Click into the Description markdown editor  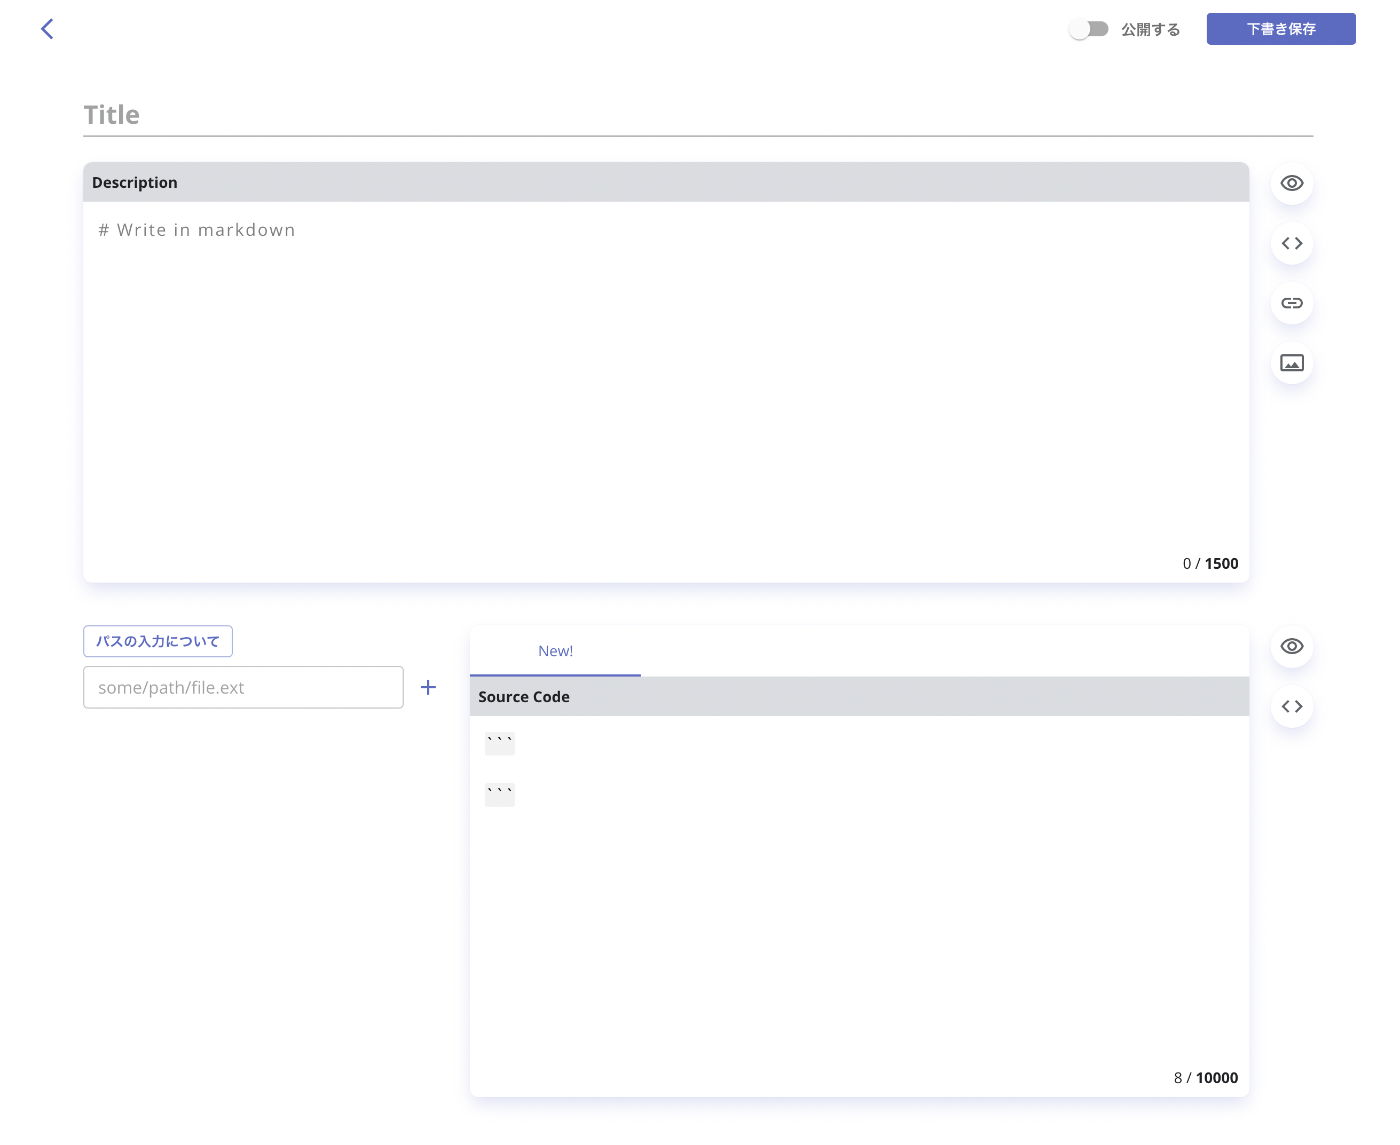pyautogui.click(x=666, y=380)
